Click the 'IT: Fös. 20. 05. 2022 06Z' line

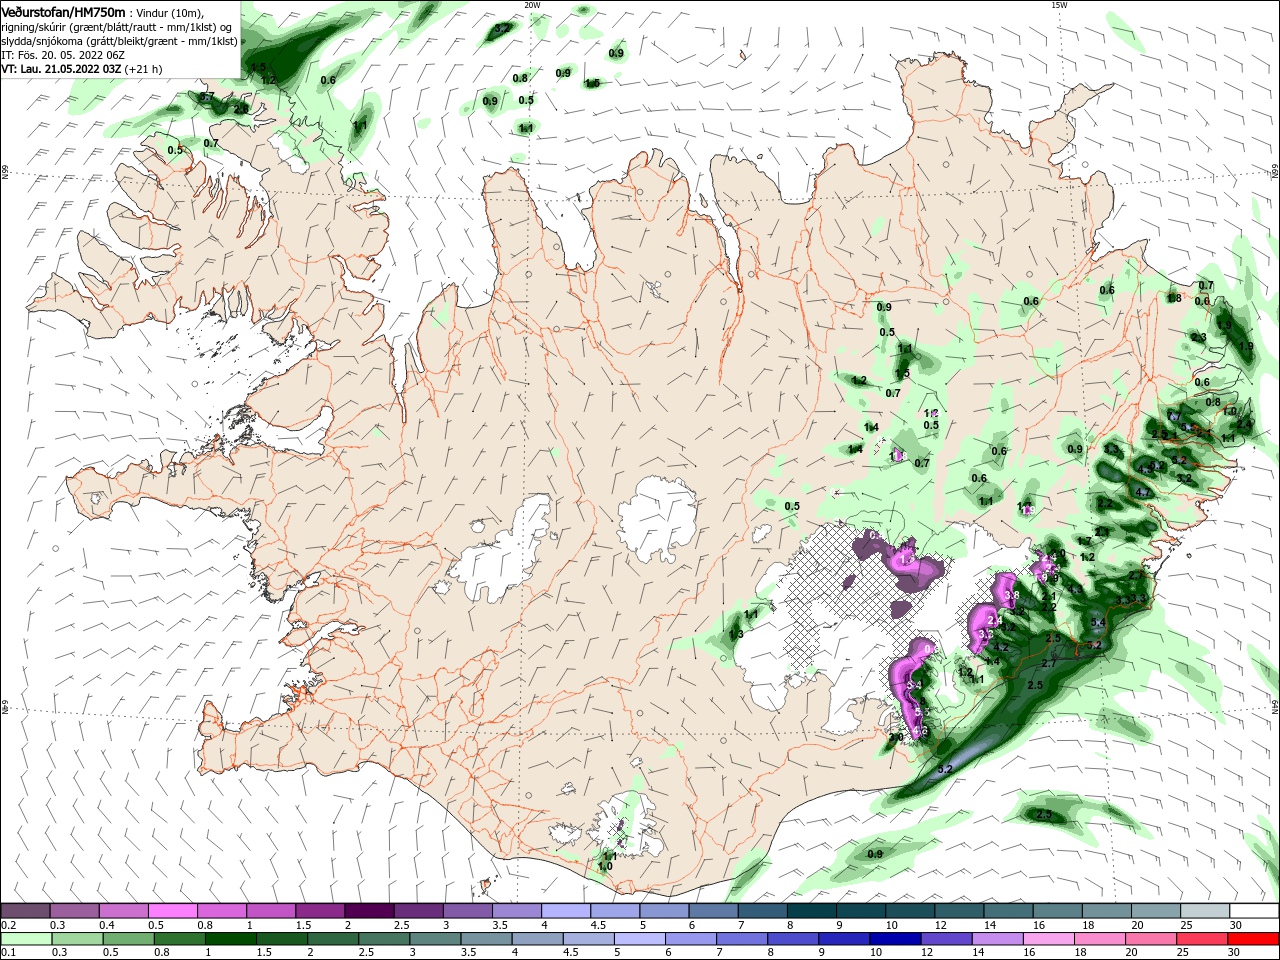click(x=64, y=55)
